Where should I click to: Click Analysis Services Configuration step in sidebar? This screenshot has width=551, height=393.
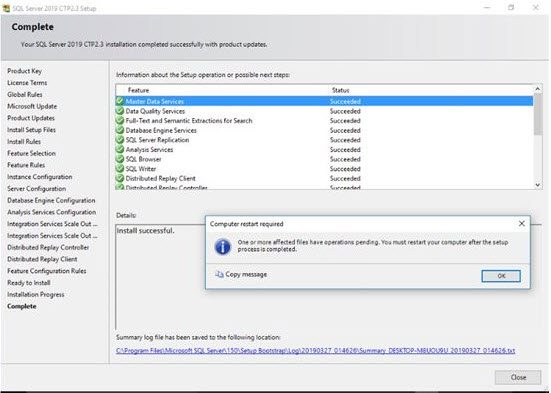click(52, 212)
